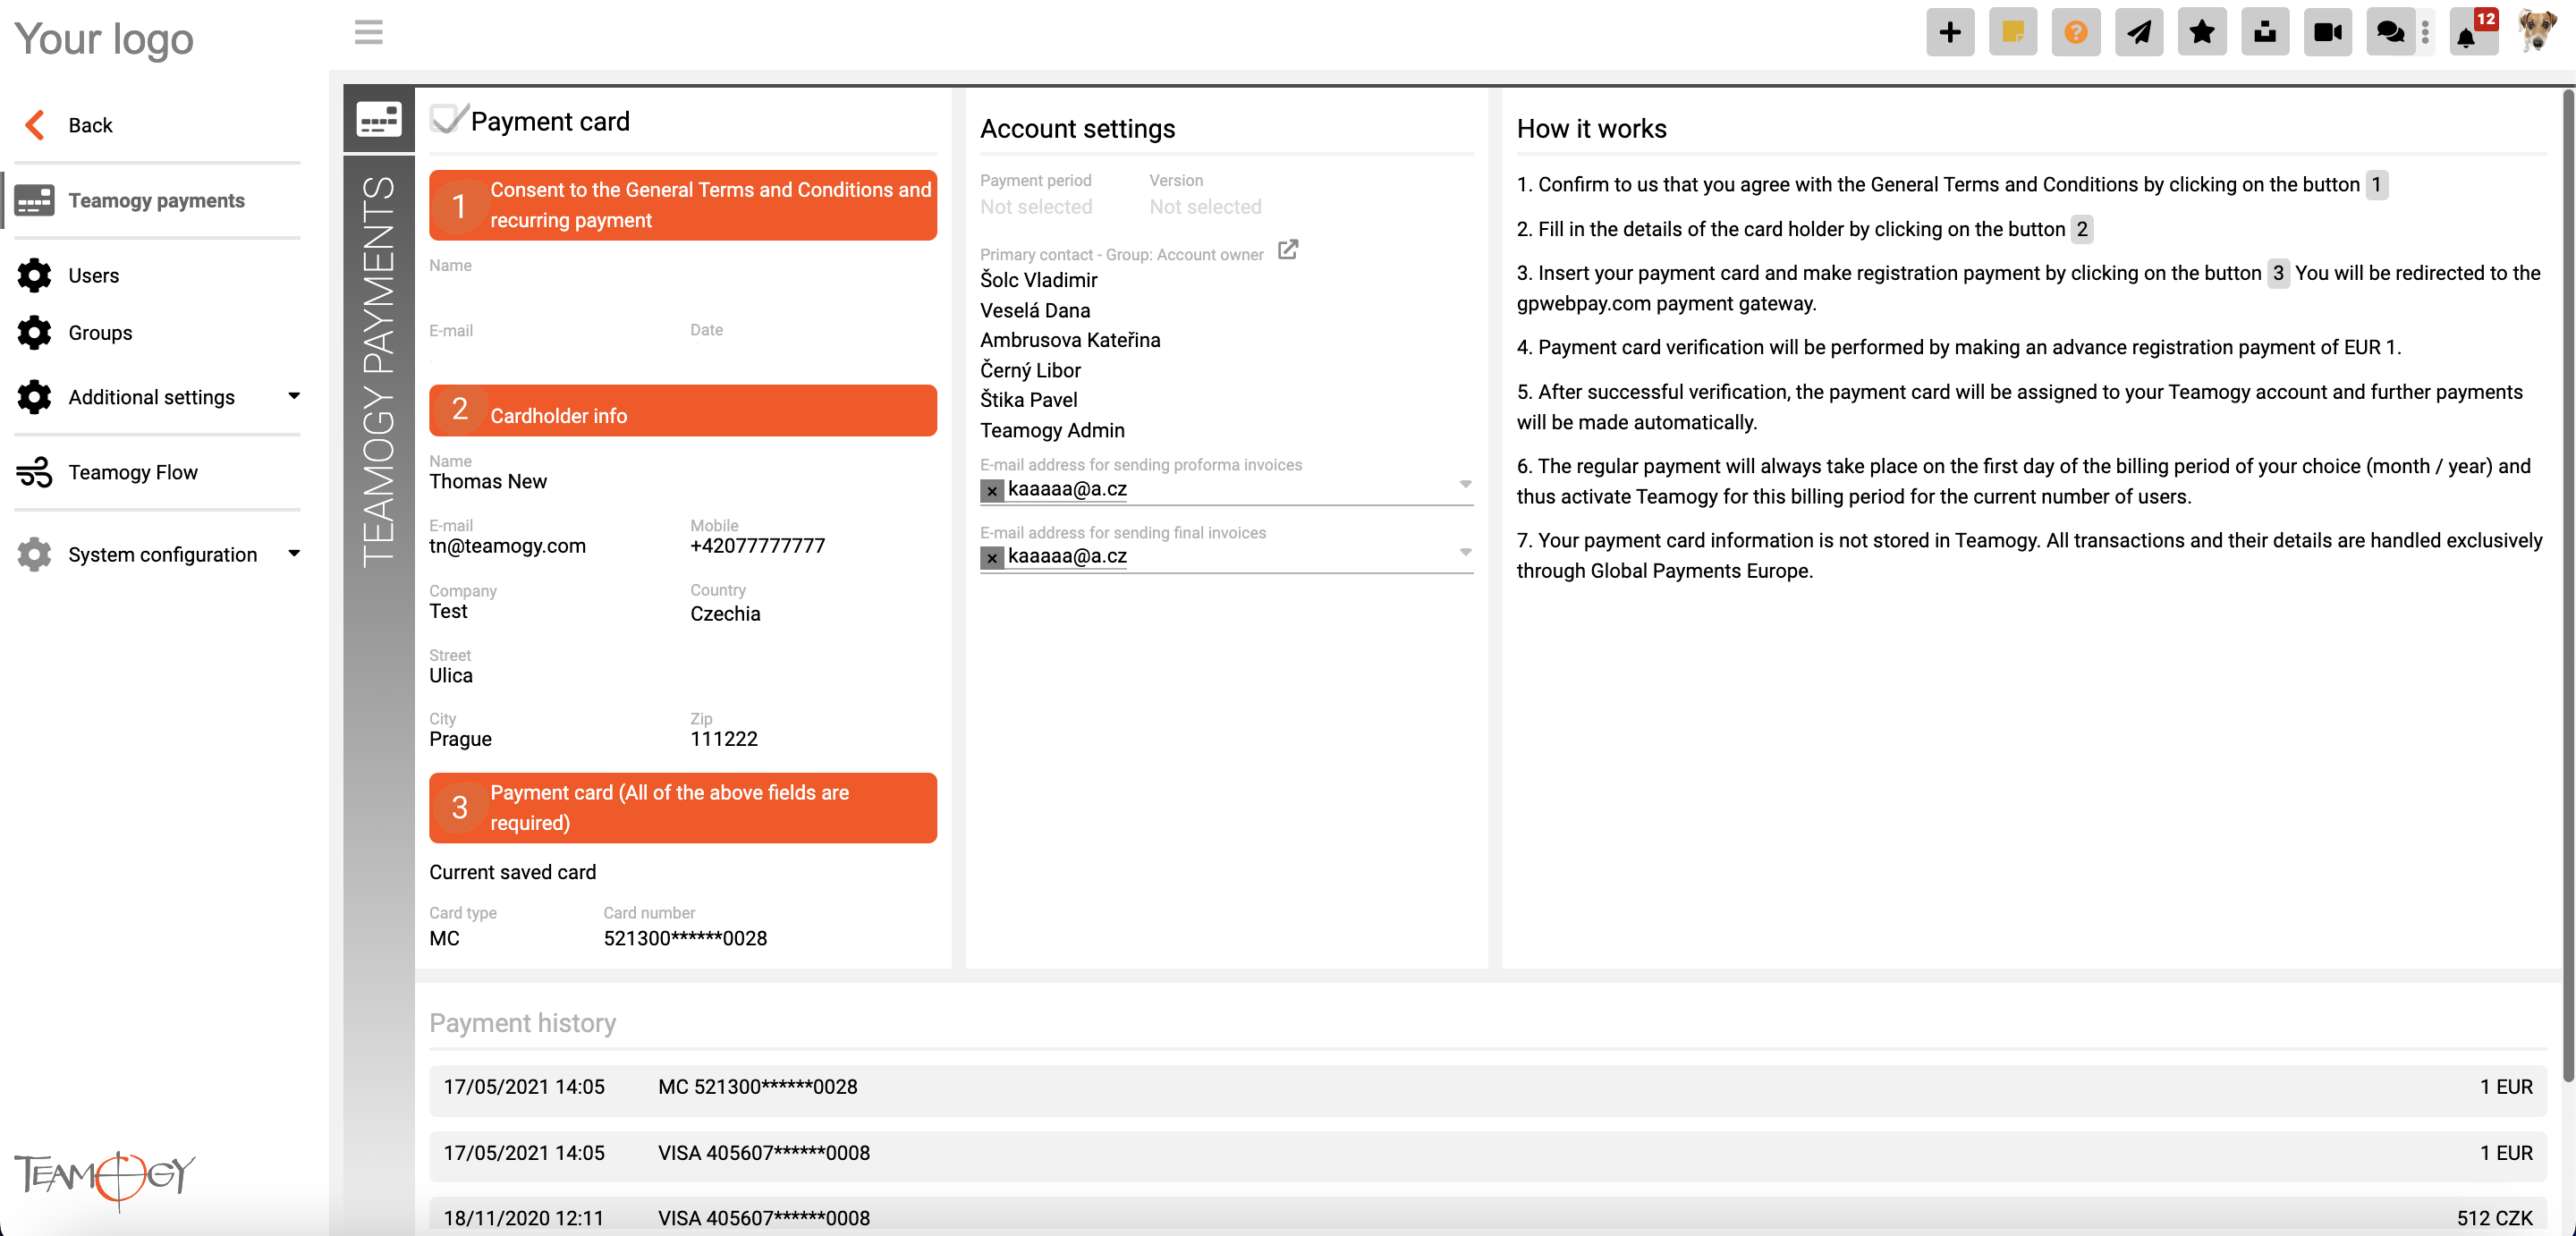Toggle the hamburger menu icon

[x=369, y=32]
